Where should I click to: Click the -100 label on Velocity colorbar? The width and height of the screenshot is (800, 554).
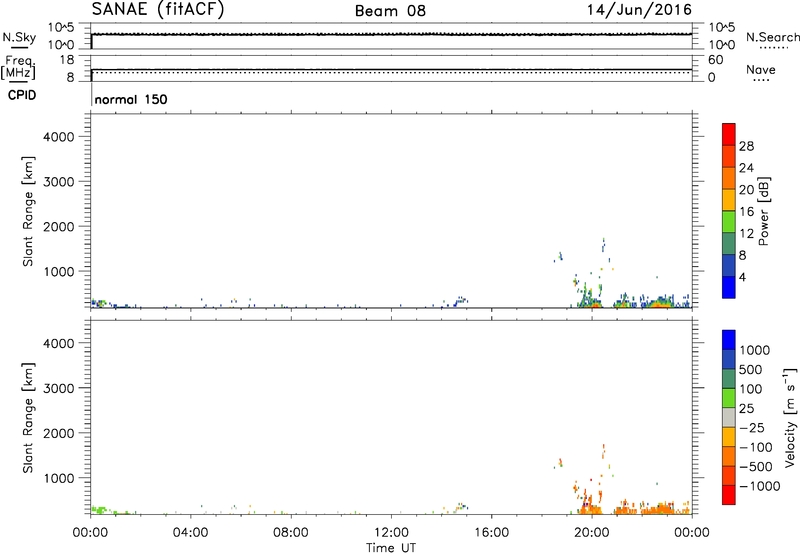756,447
